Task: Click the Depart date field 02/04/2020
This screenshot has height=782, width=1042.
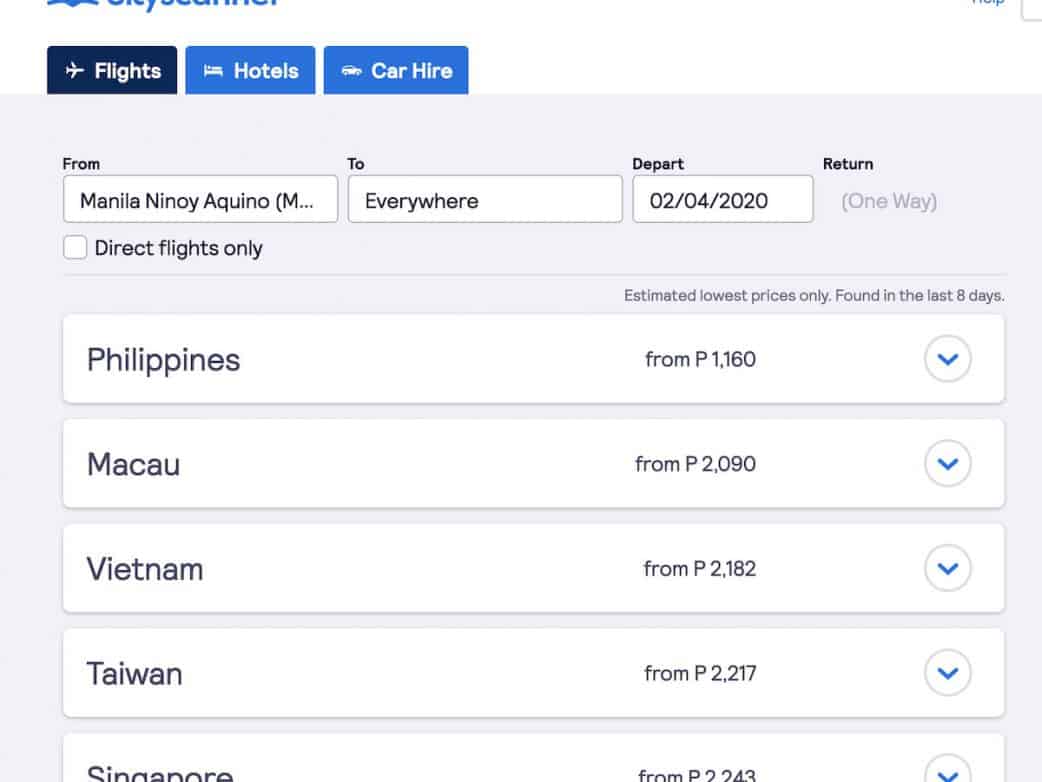Action: [x=722, y=200]
